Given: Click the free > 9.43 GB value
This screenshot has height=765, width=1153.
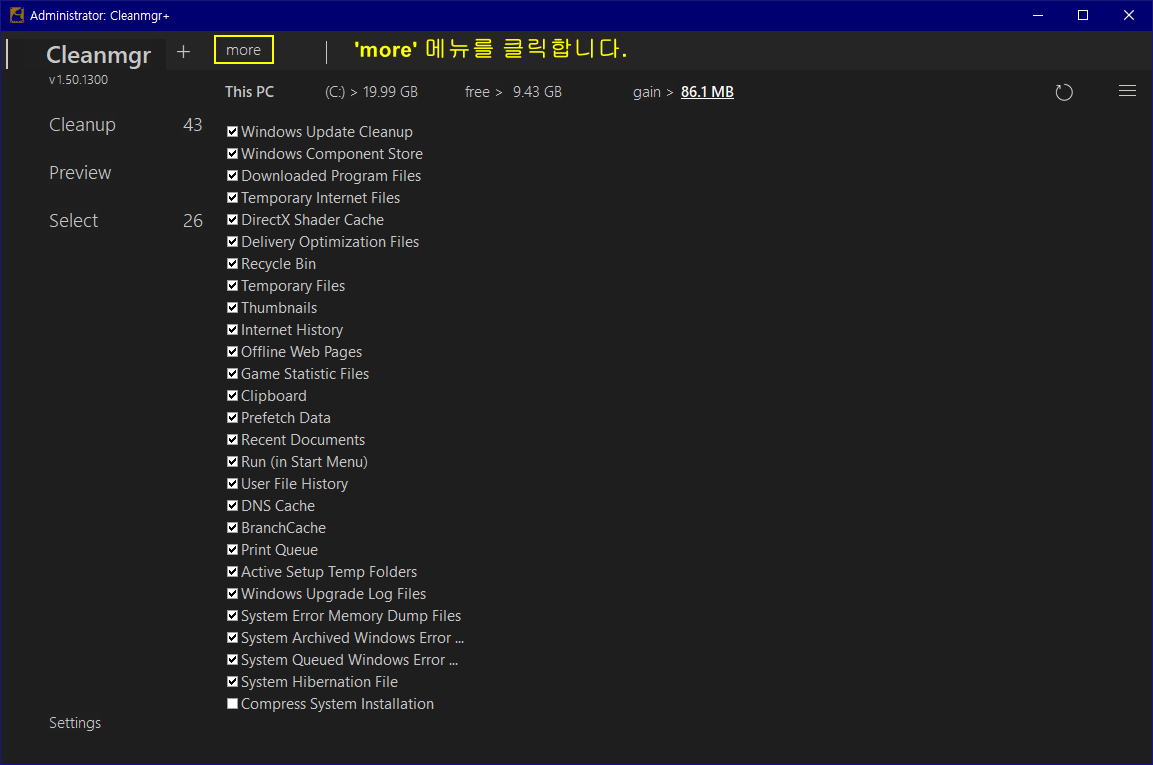Looking at the screenshot, I should pyautogui.click(x=513, y=92).
